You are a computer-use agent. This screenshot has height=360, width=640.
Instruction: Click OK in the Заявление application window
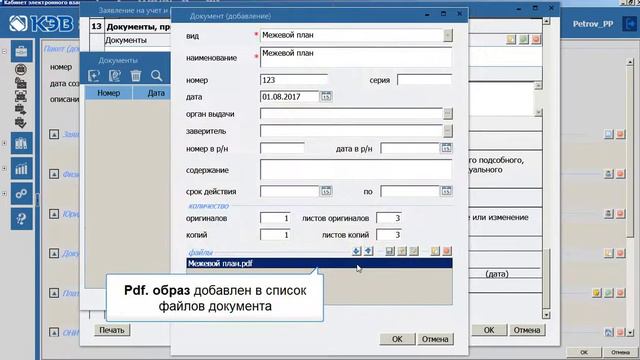[489, 330]
